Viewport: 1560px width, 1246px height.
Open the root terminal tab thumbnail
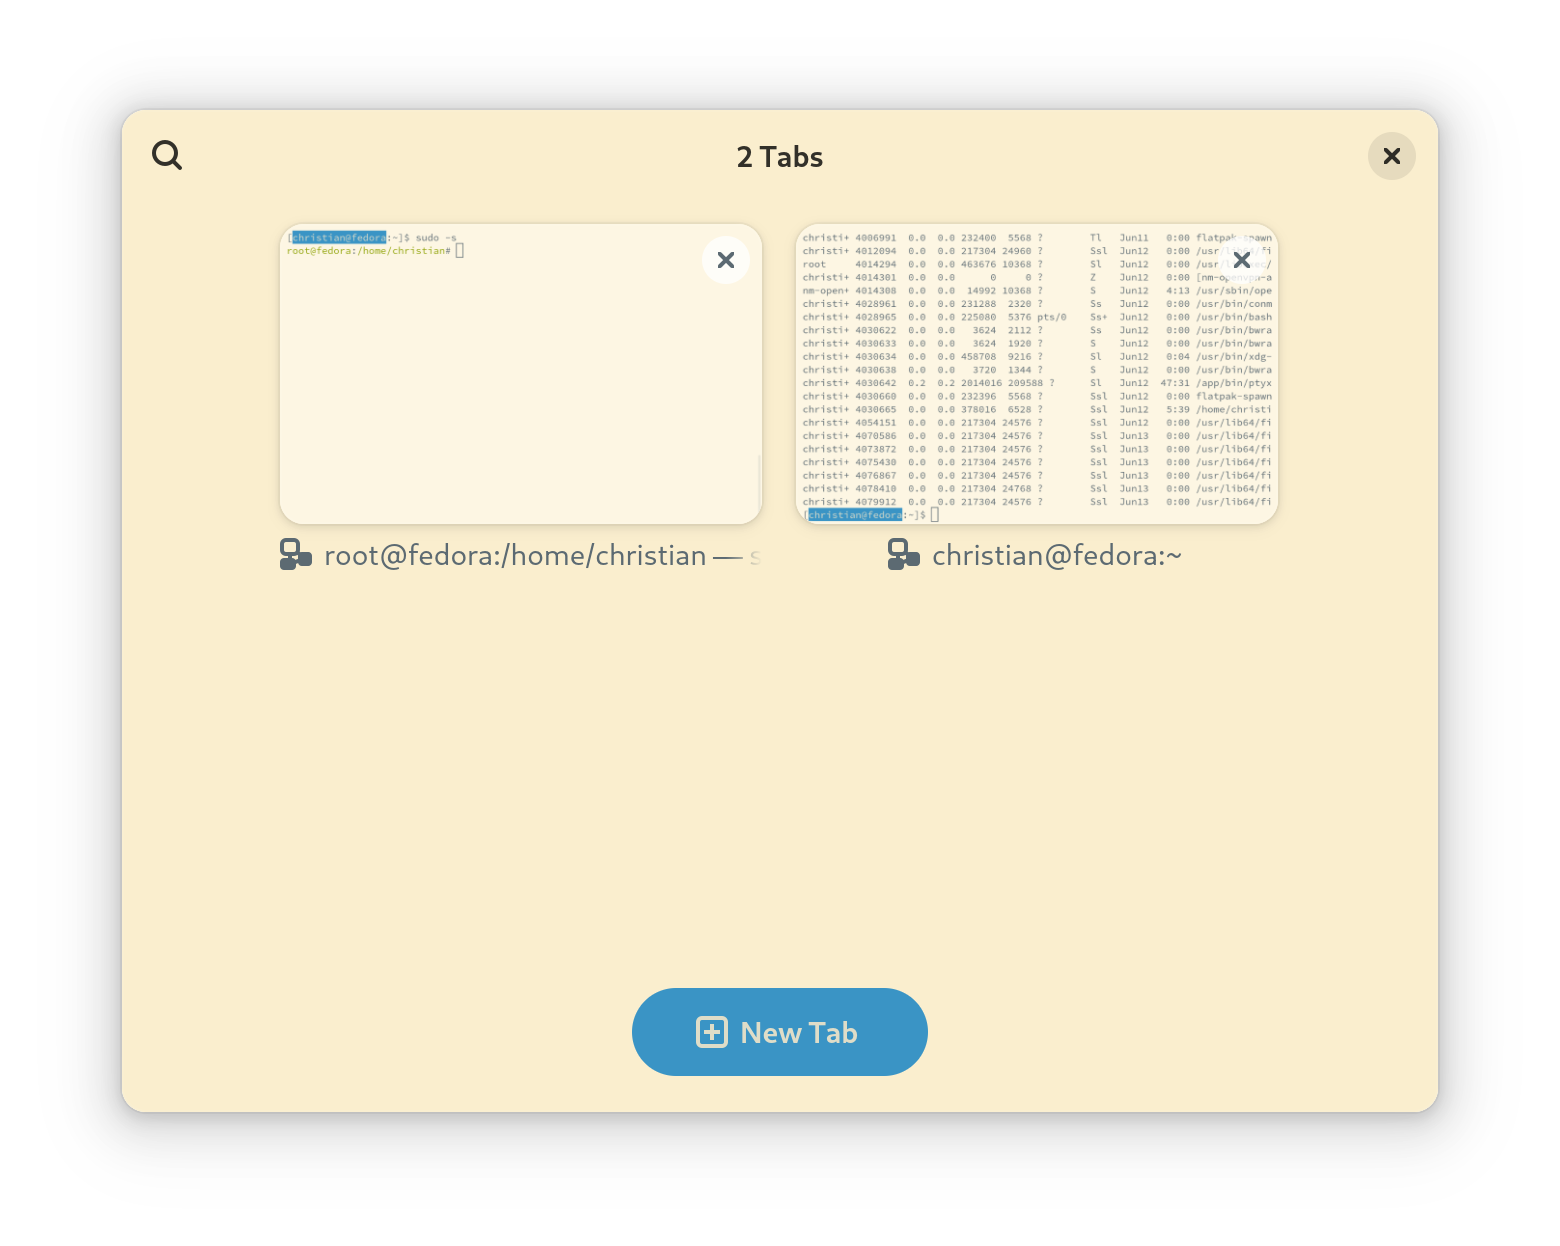coord(520,390)
